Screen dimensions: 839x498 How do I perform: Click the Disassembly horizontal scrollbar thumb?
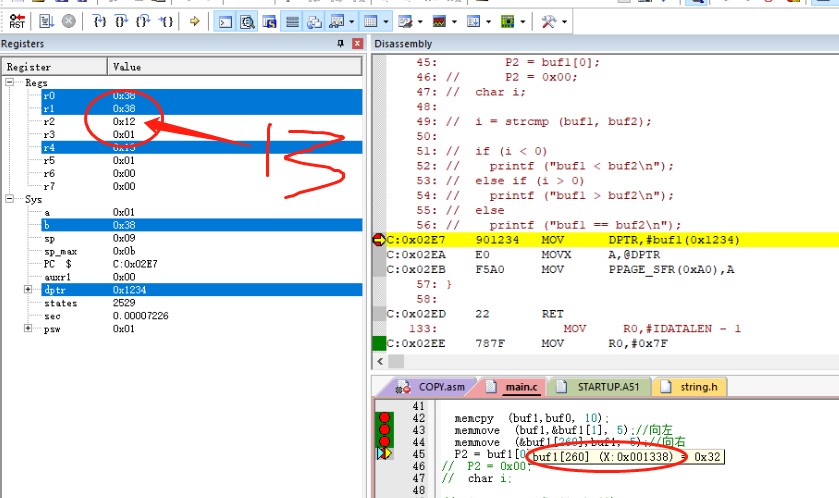pos(396,361)
